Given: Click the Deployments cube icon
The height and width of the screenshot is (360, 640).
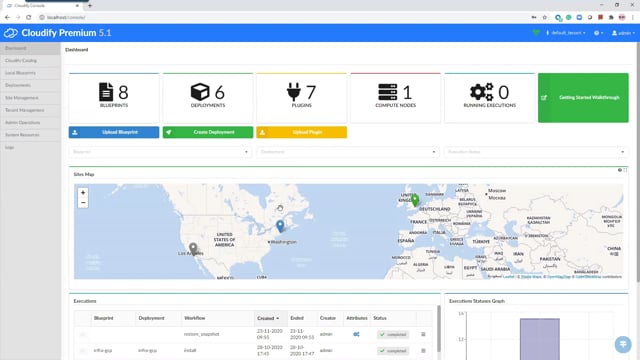Looking at the screenshot, I should click(200, 92).
